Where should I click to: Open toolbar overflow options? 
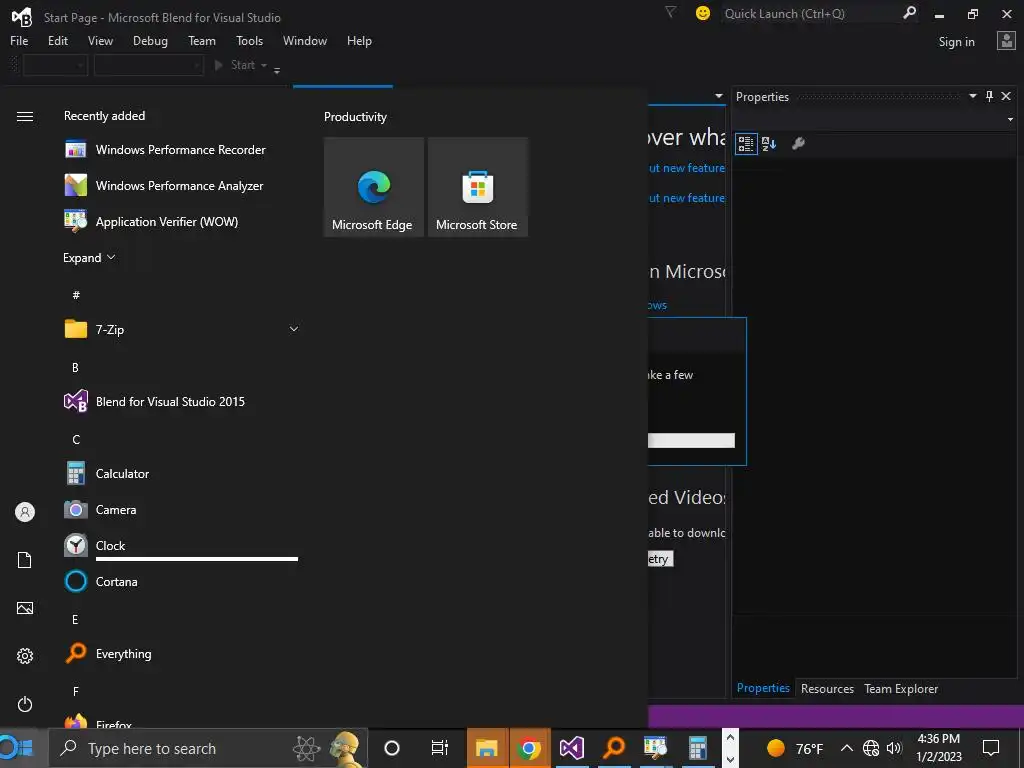coord(277,71)
